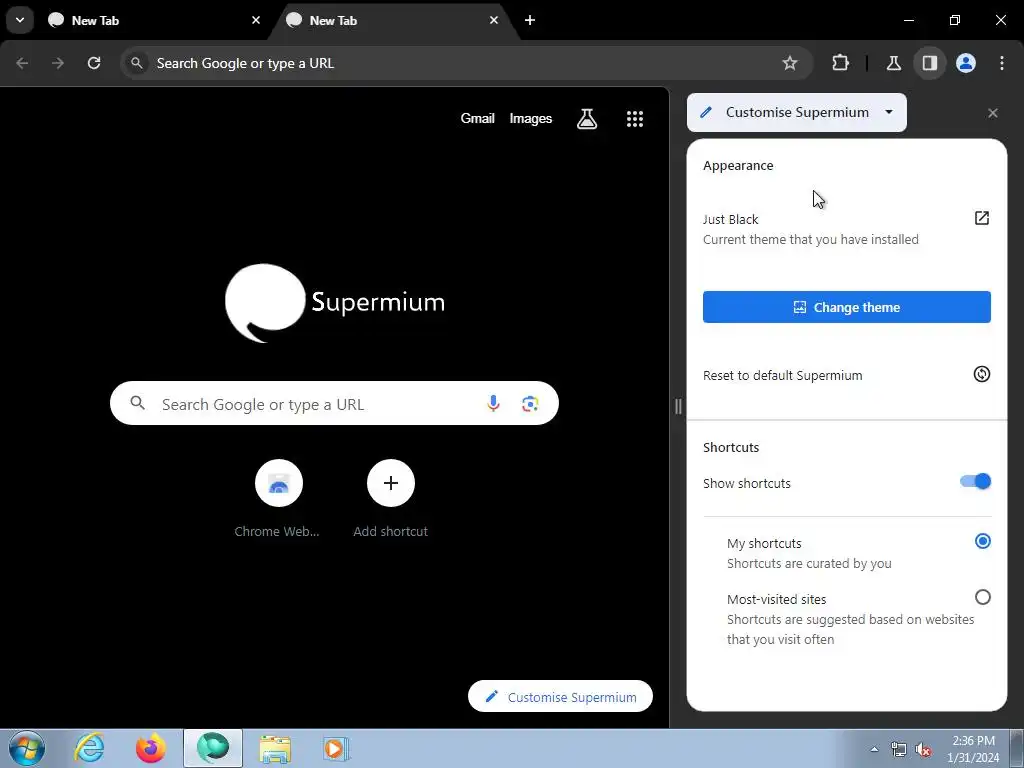Open Just Black theme external link icon

coord(982,218)
